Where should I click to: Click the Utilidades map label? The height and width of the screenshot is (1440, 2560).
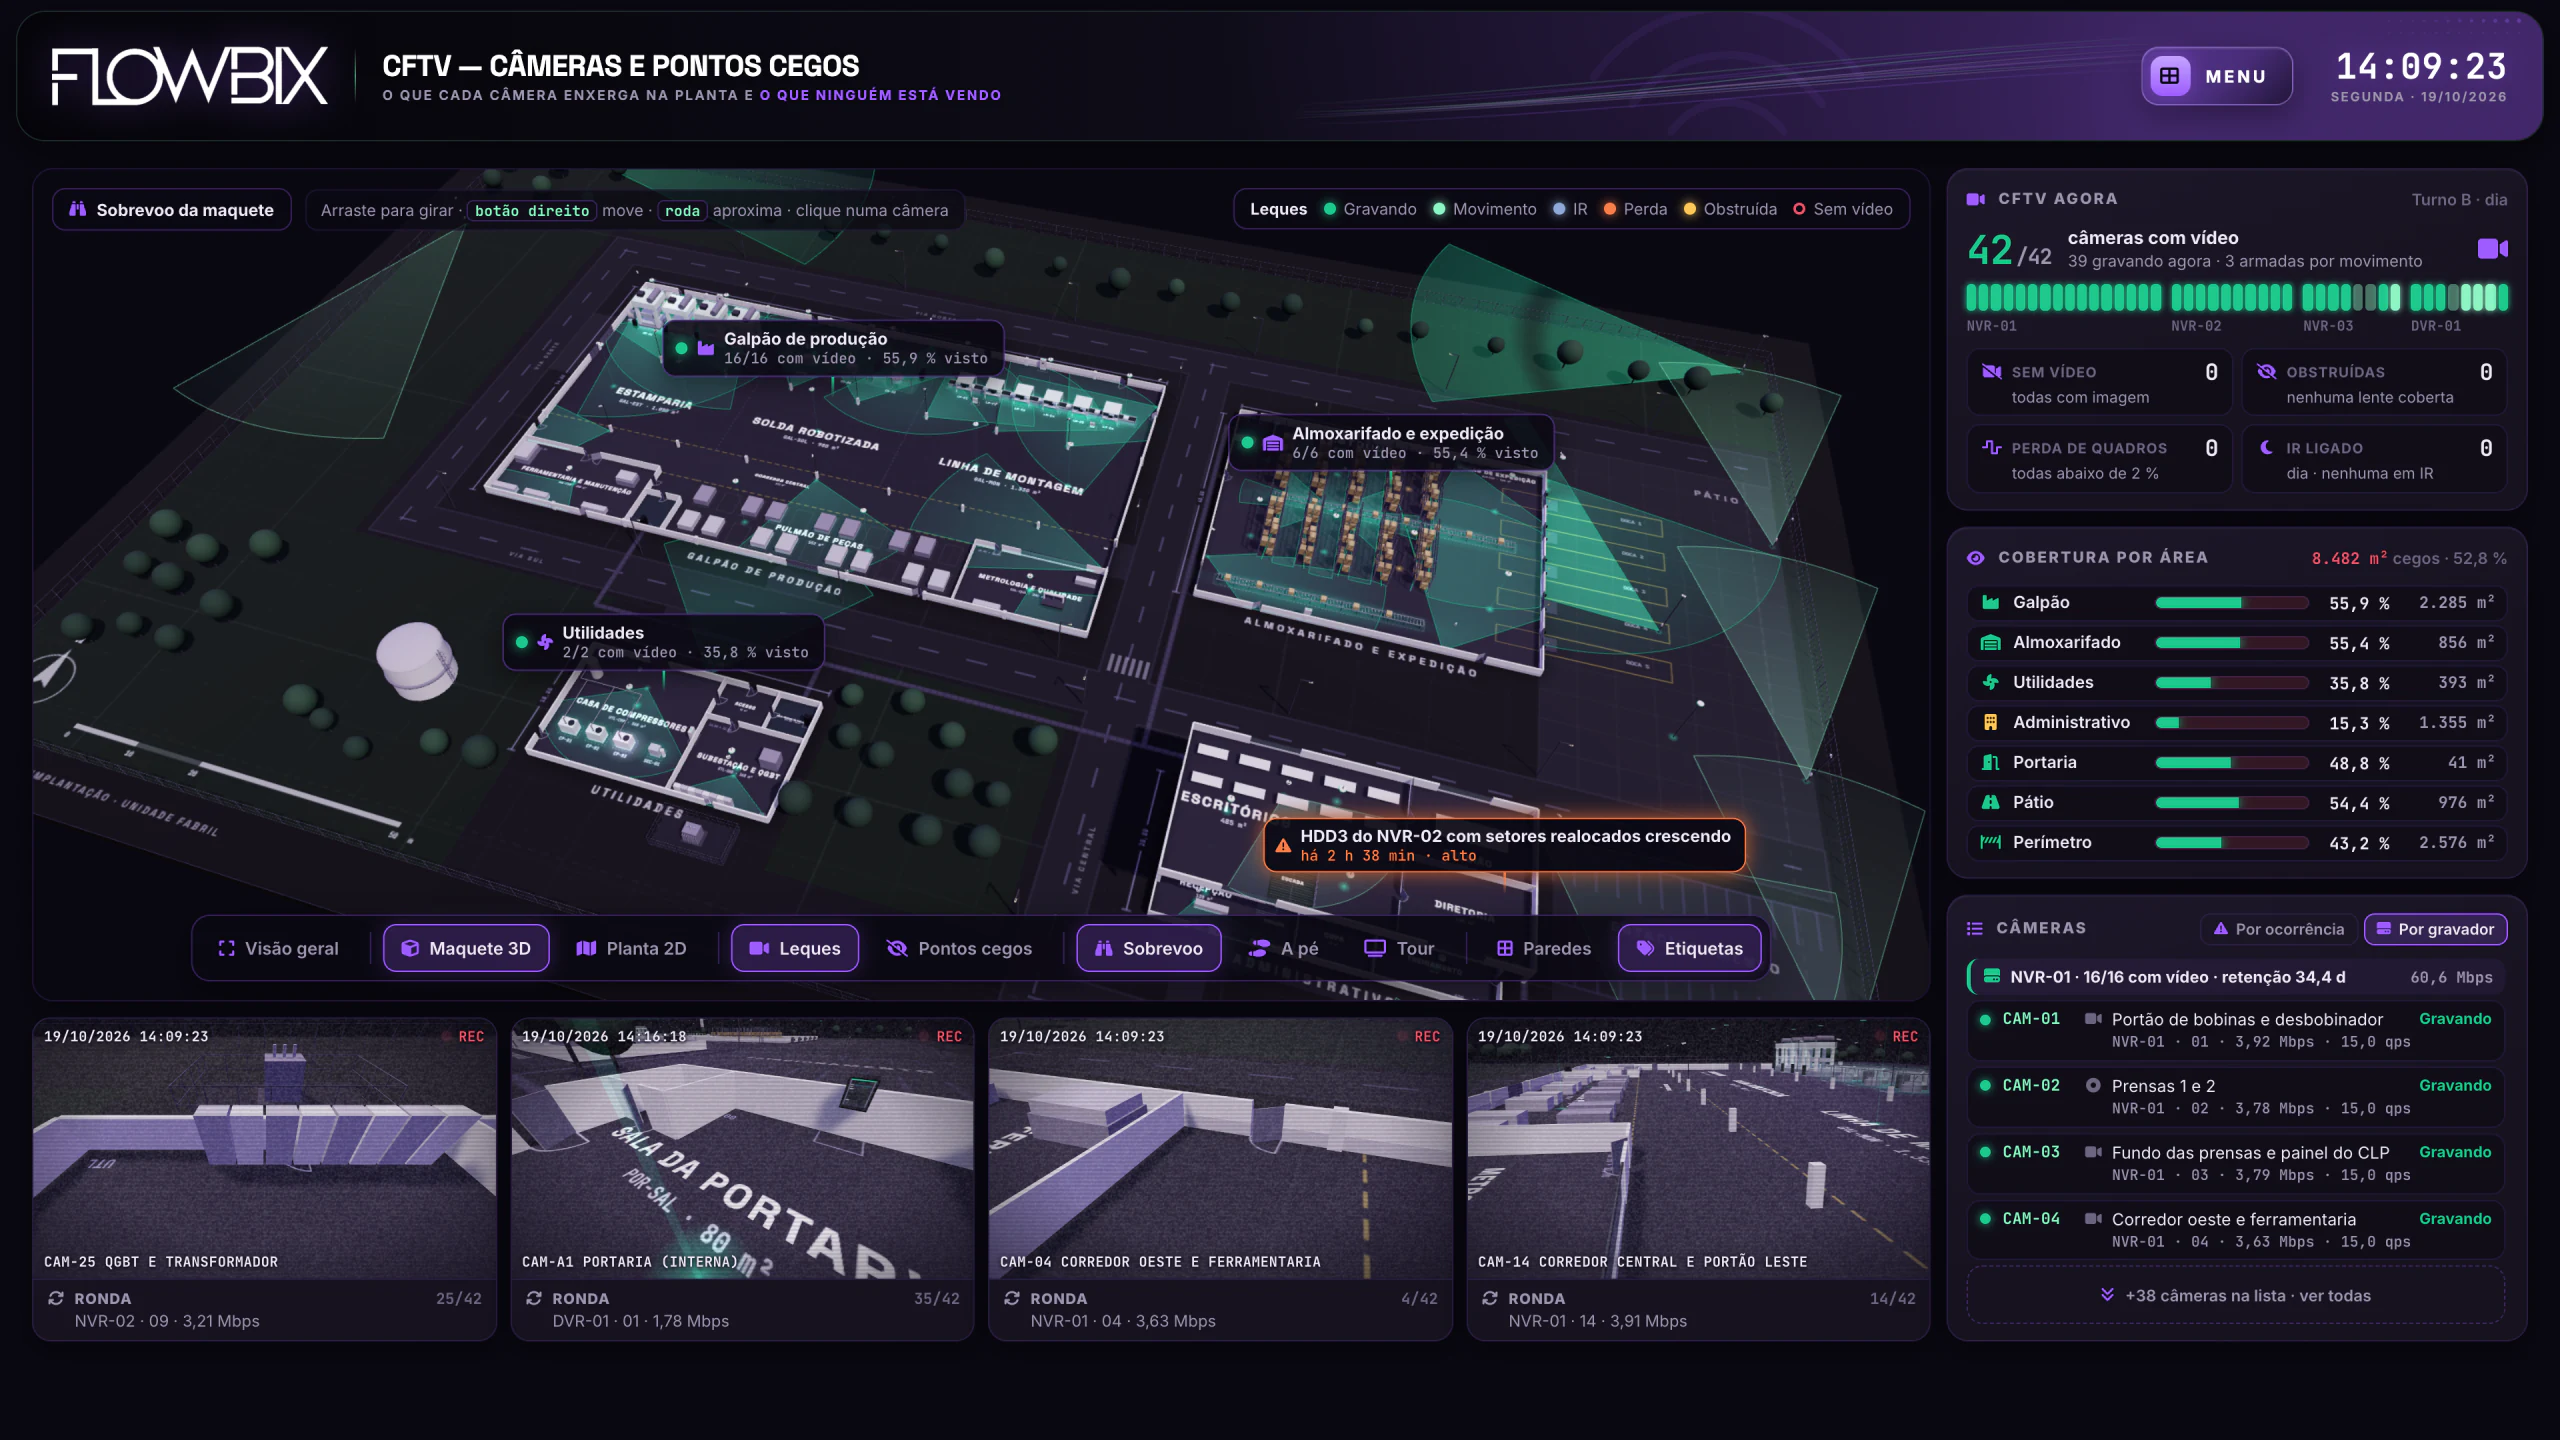coord(663,642)
